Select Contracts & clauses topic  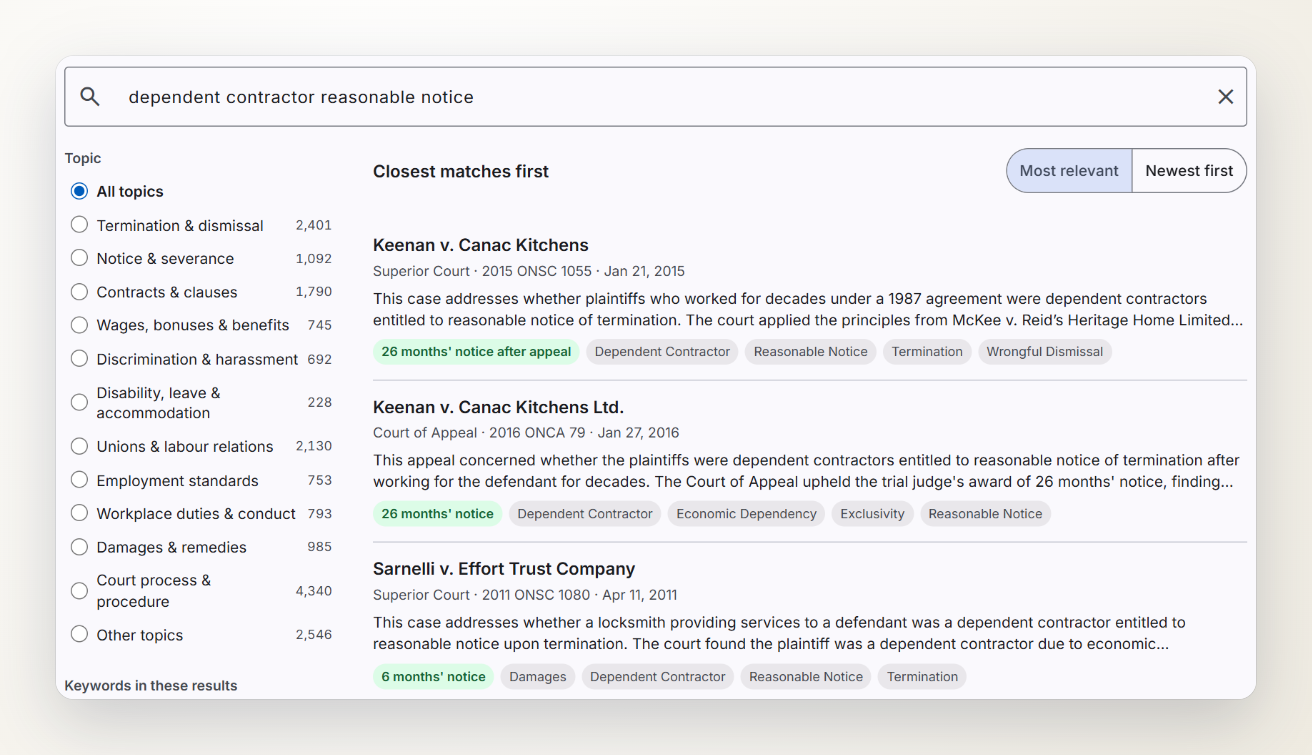click(x=79, y=292)
